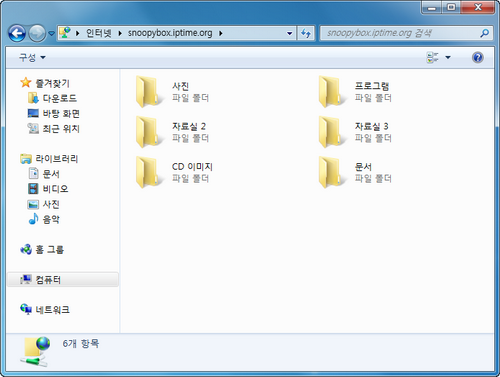Click the 다운로드 folder icon
The image size is (500, 377).
[x=33, y=98]
